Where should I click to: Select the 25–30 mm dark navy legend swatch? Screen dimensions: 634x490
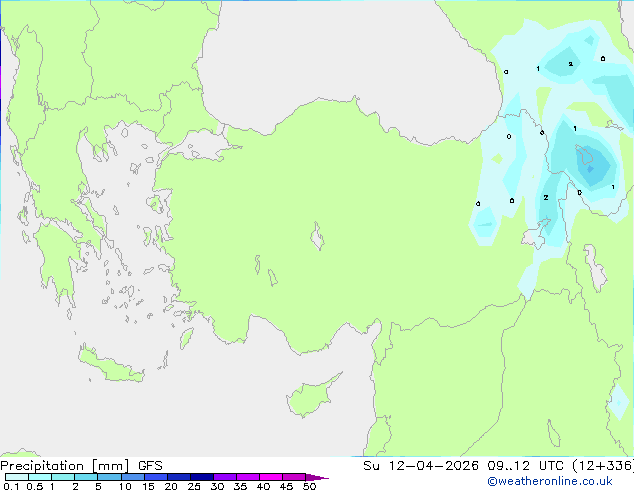(202, 477)
